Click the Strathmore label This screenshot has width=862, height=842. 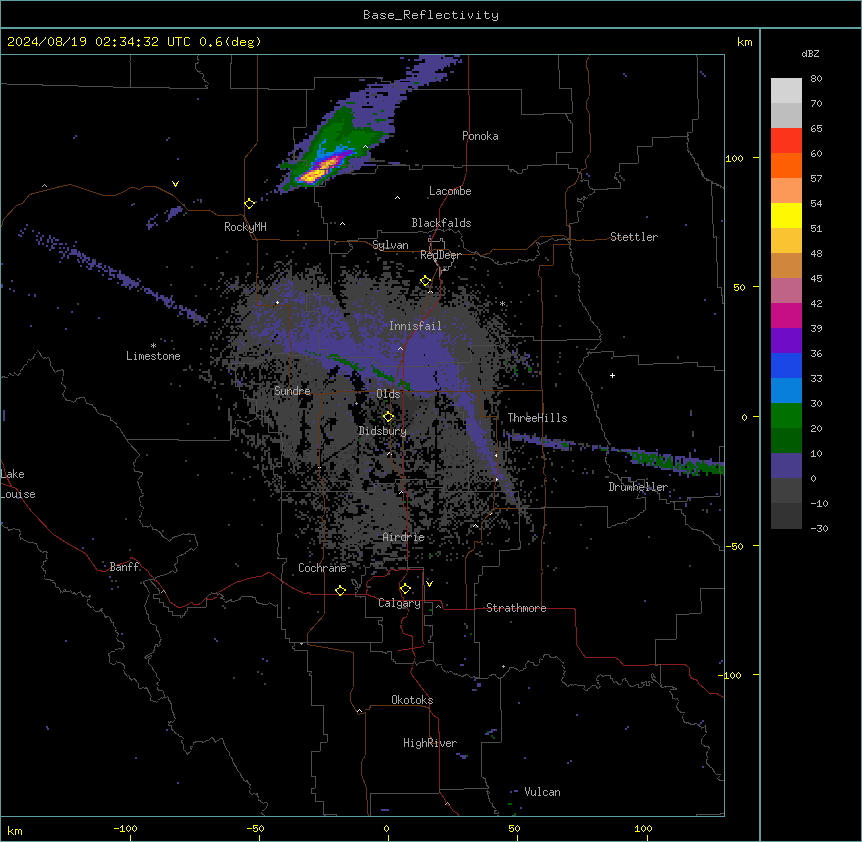point(516,608)
